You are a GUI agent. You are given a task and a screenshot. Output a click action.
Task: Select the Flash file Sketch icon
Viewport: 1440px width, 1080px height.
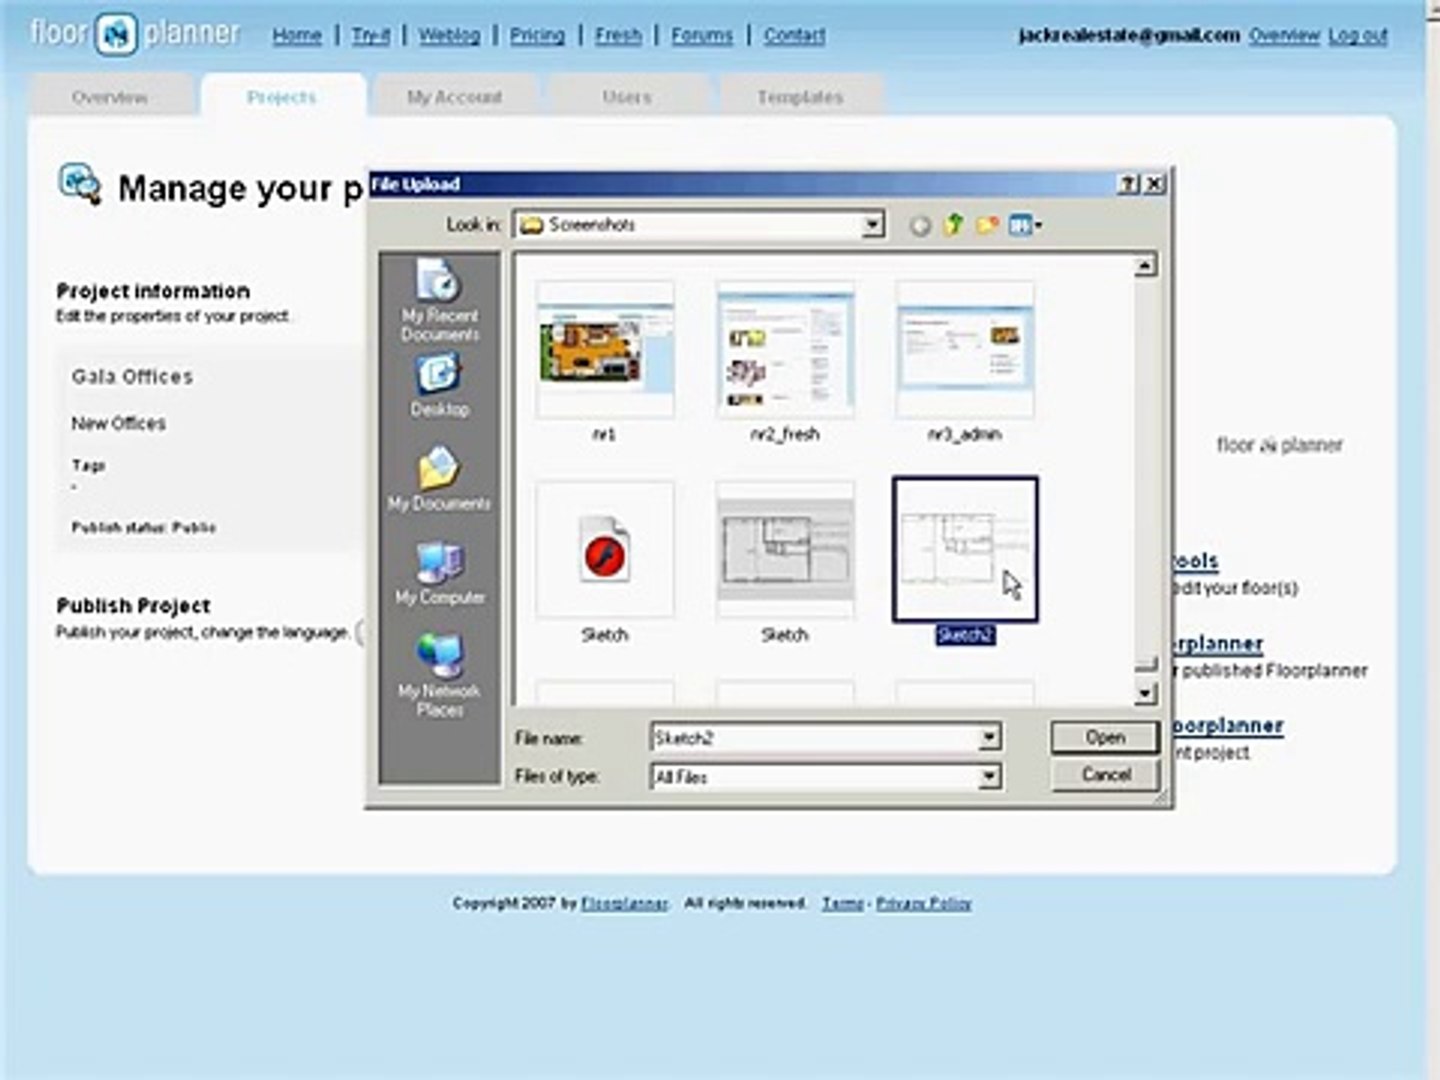(x=605, y=549)
